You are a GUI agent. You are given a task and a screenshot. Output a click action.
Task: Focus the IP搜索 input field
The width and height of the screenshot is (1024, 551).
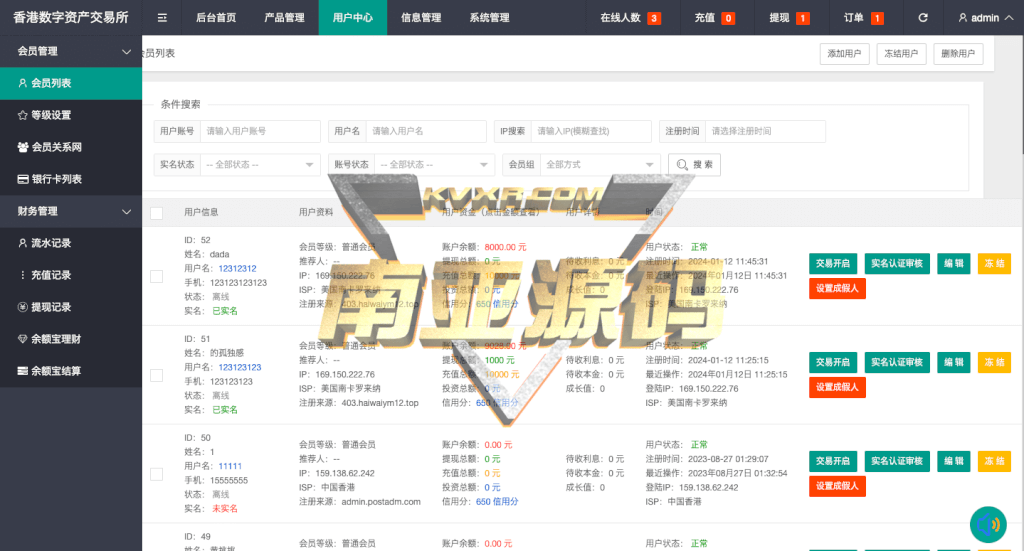click(591, 131)
